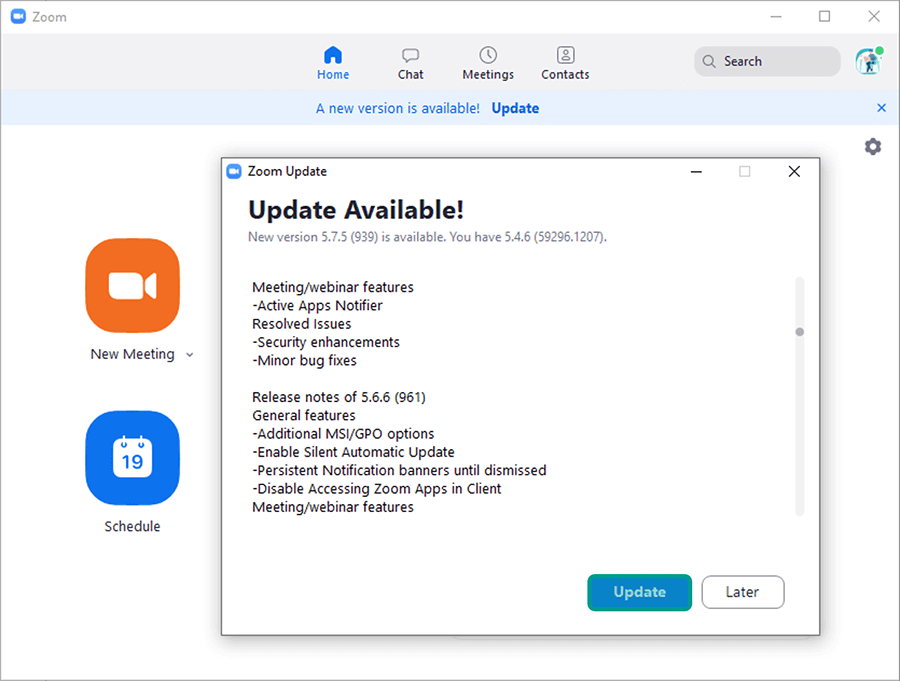This screenshot has height=681, width=900.
Task: Click "A new version is available!" banner text
Action: coord(397,108)
